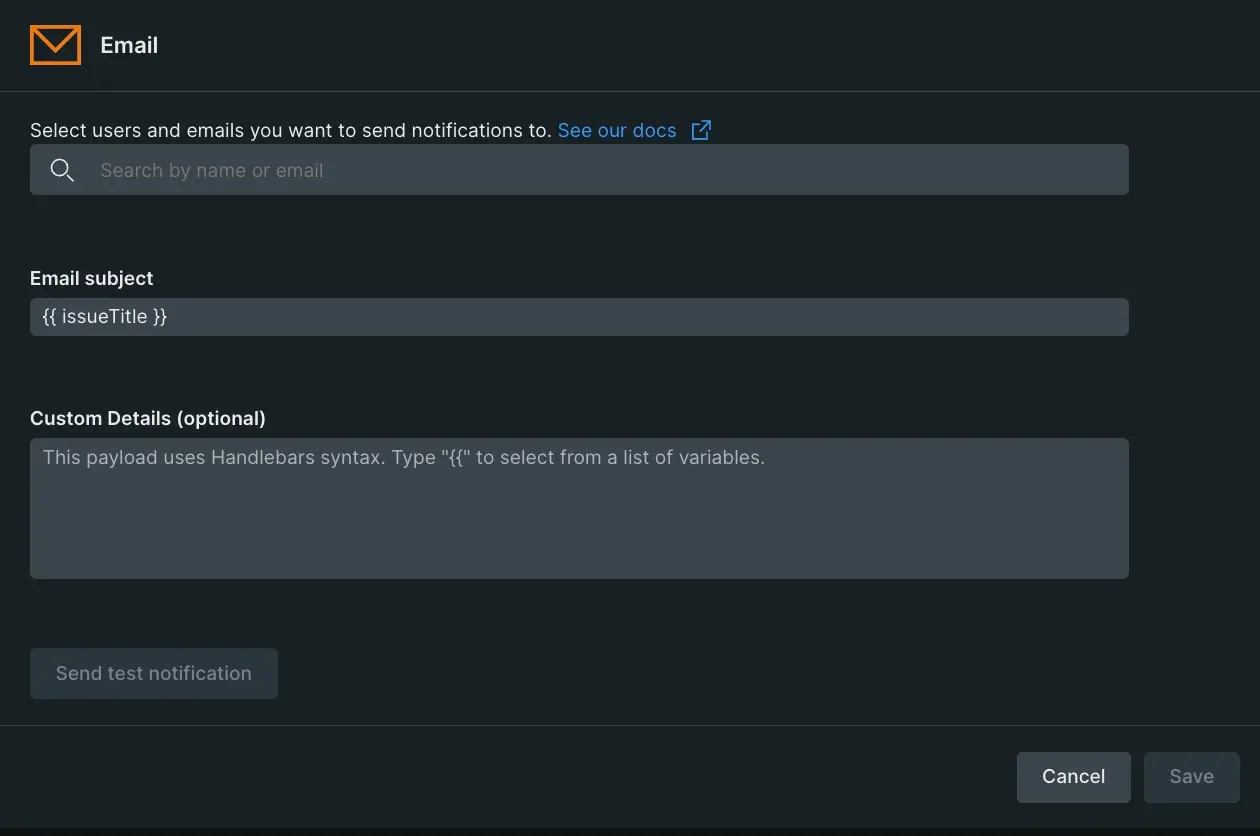Screen dimensions: 1260x836
Task: Click the external link icon beside docs
Action: [x=701, y=130]
